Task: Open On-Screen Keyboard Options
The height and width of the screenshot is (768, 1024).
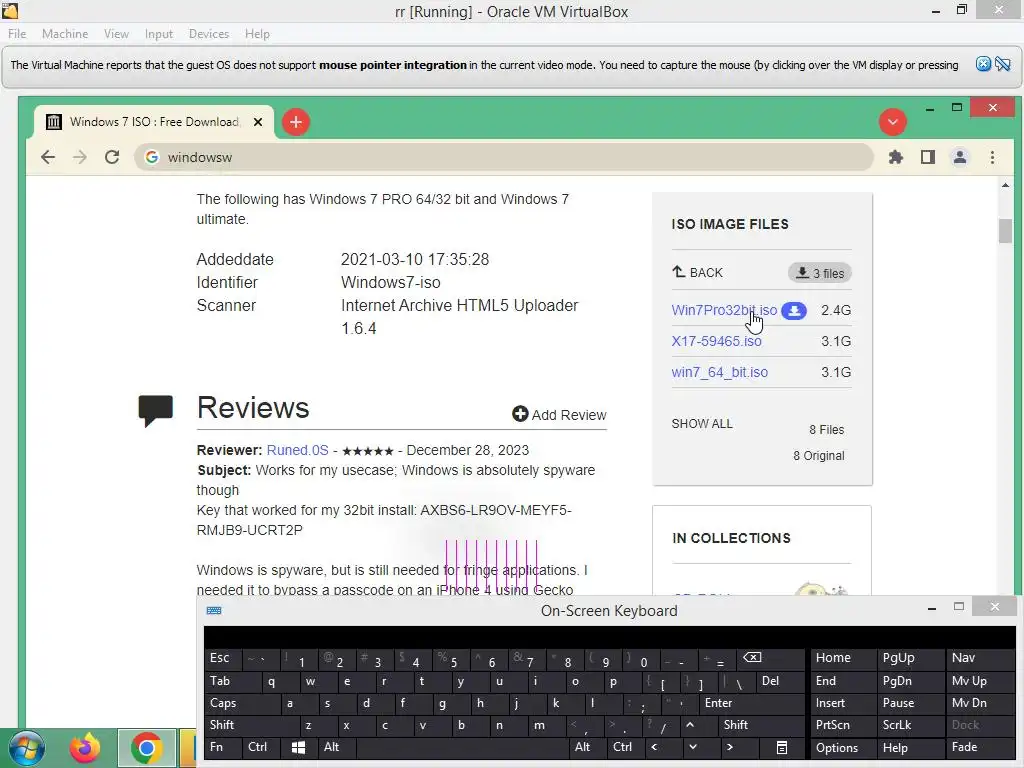Action: [x=843, y=748]
